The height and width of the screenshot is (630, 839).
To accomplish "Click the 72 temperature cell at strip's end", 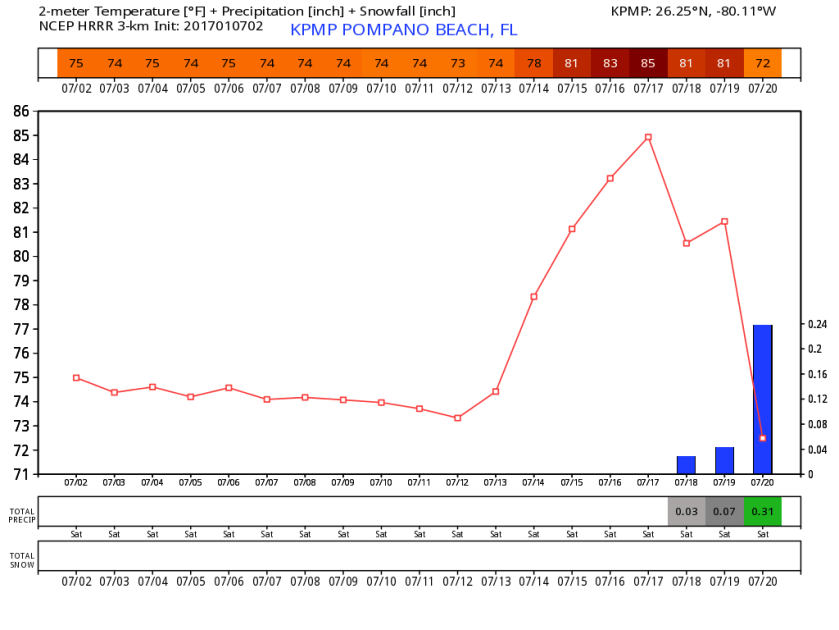I will coord(762,63).
